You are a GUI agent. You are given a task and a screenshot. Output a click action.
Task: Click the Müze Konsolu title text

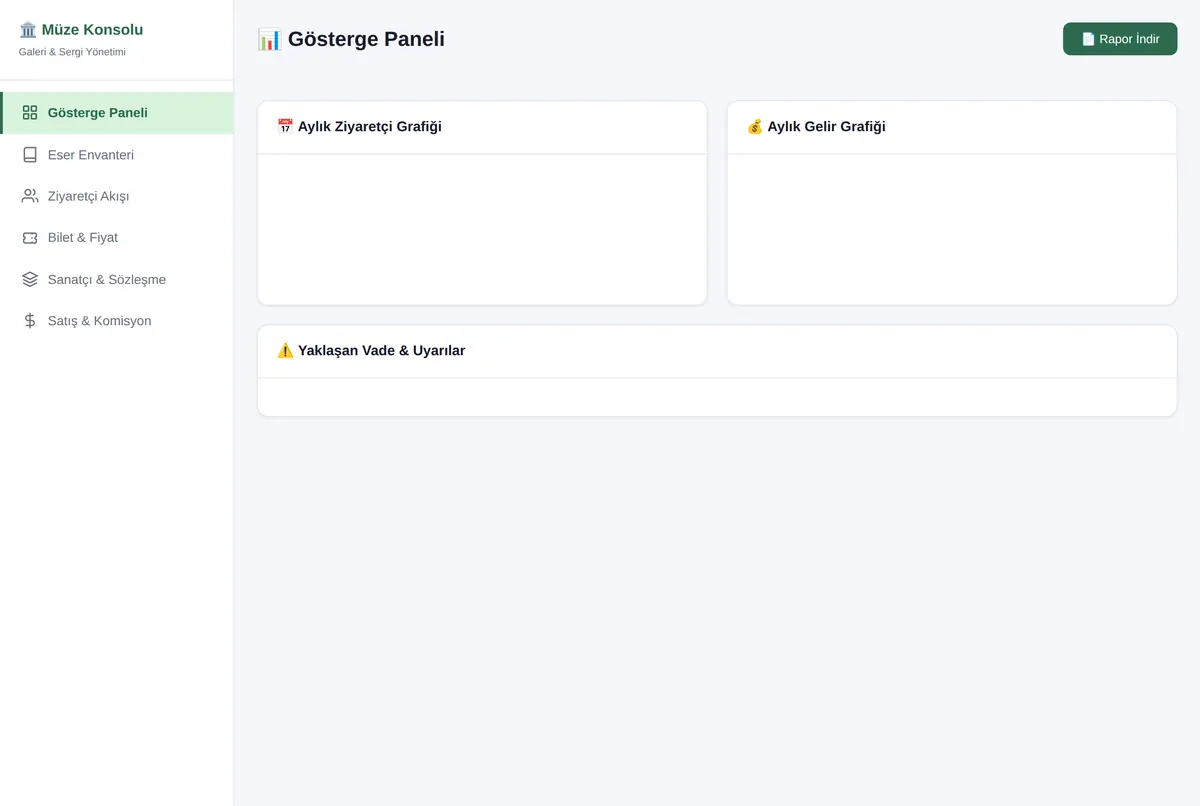tap(92, 30)
